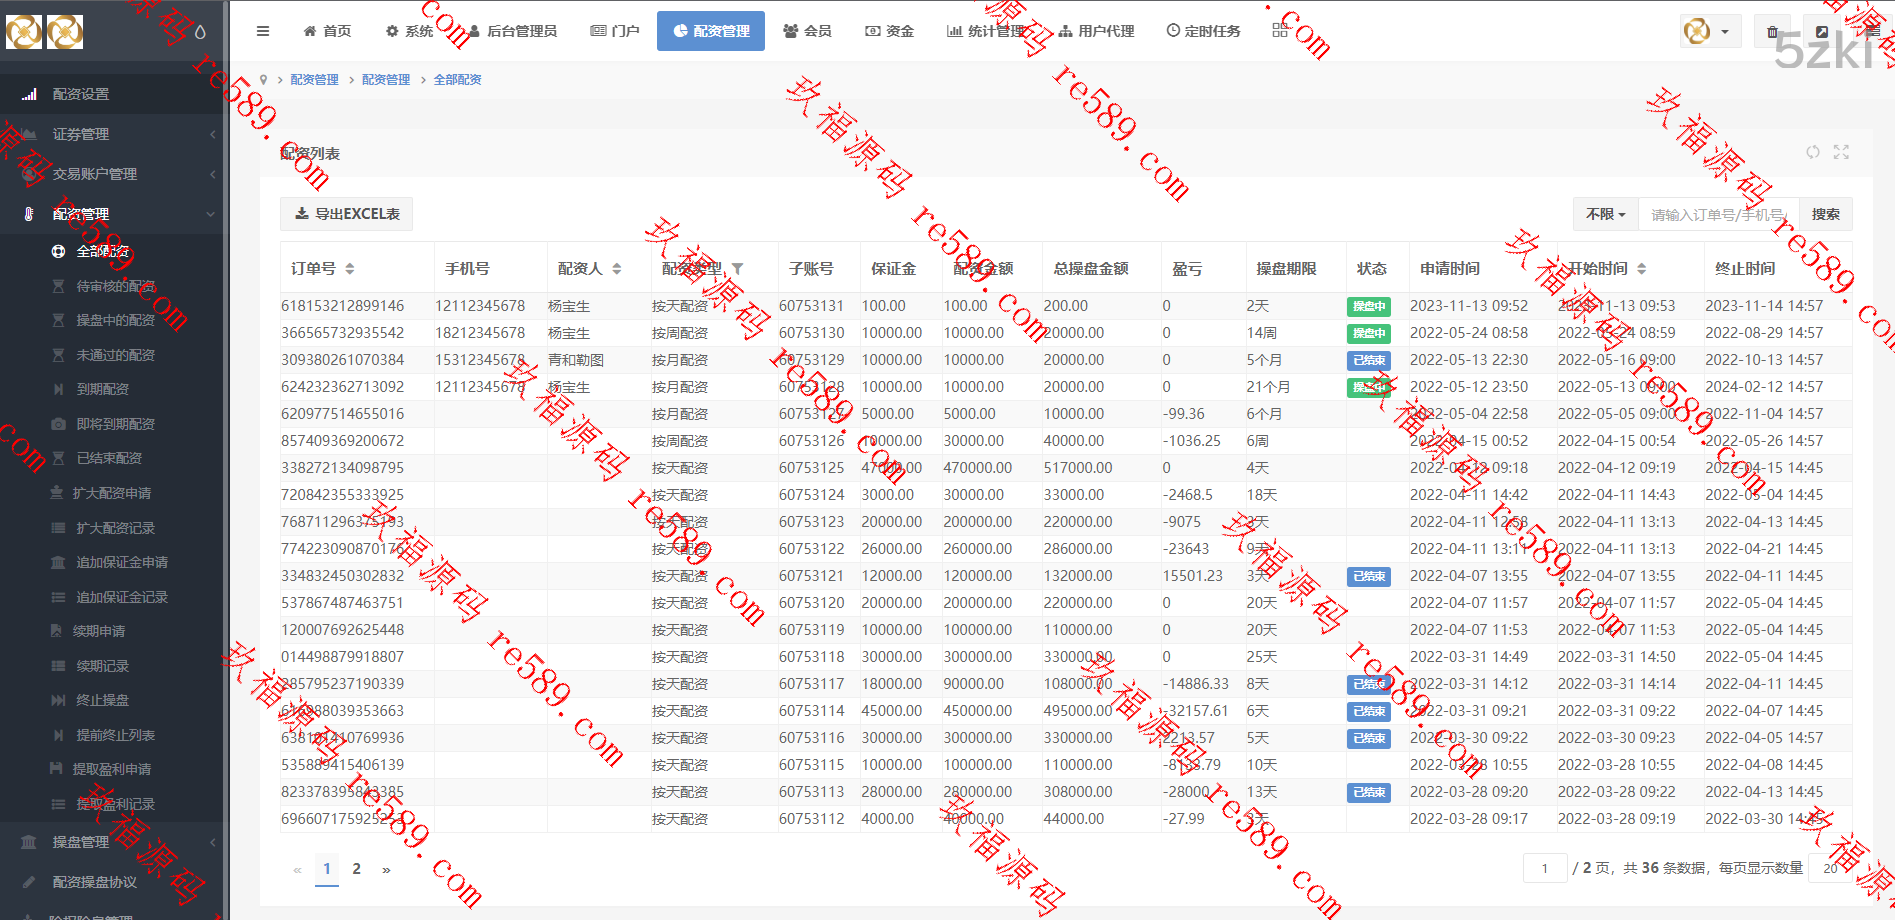Click the hamburger menu toggle icon
Image resolution: width=1895 pixels, height=920 pixels.
(x=263, y=31)
